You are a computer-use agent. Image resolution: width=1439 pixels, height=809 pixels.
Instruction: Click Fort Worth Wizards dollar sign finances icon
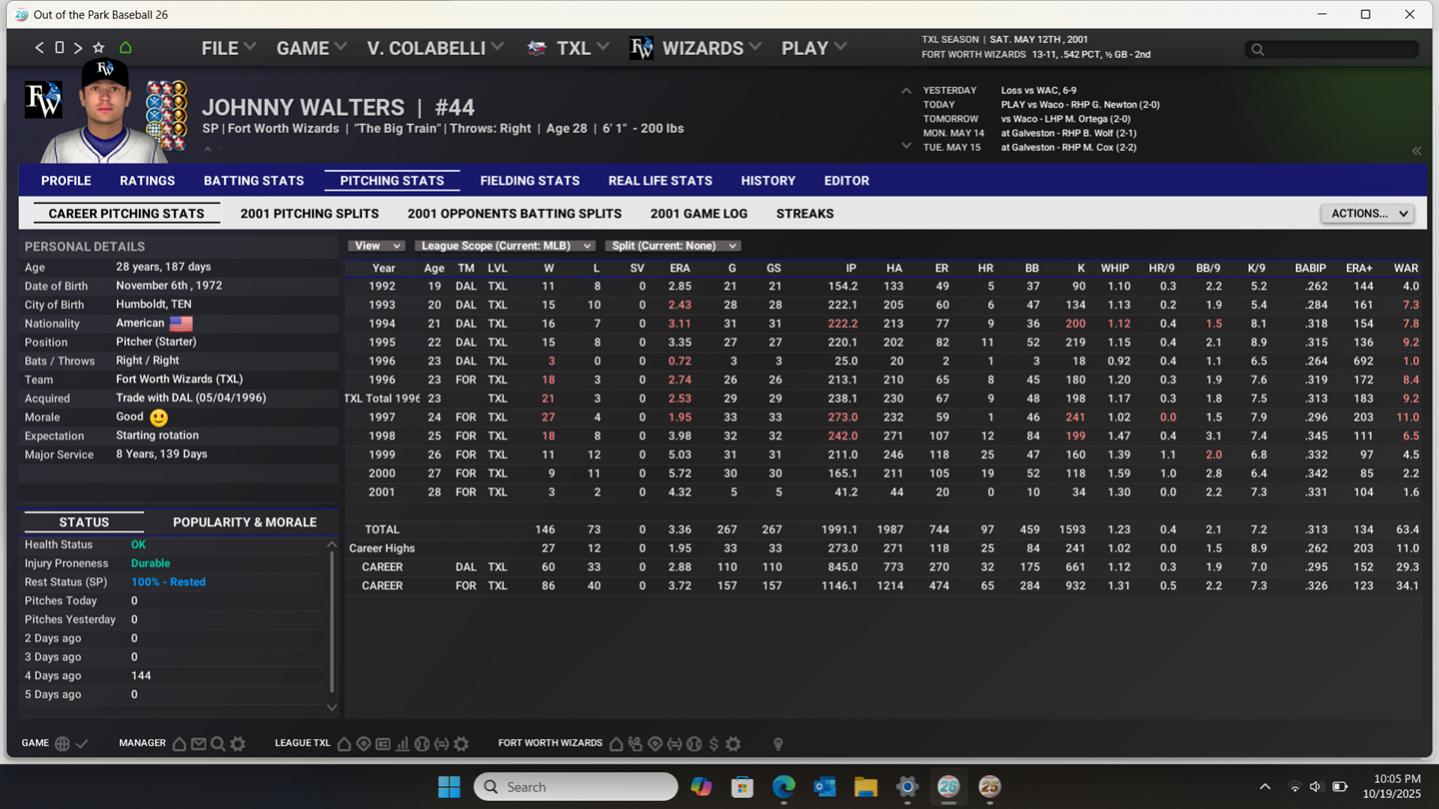tap(713, 744)
